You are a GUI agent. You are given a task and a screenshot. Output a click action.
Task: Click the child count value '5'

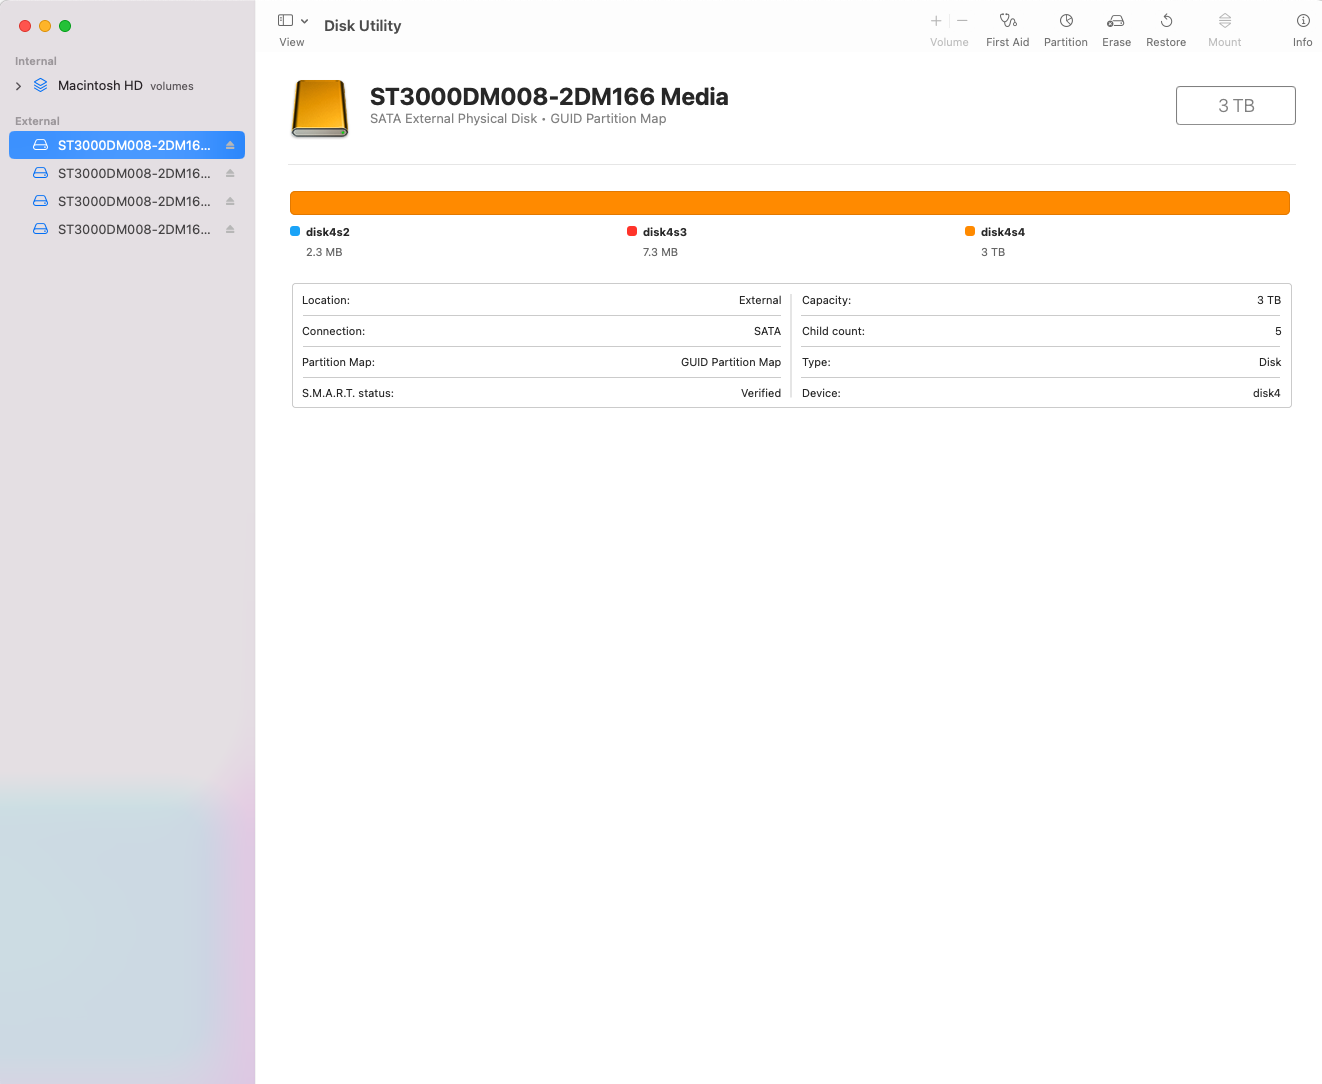point(1278,331)
